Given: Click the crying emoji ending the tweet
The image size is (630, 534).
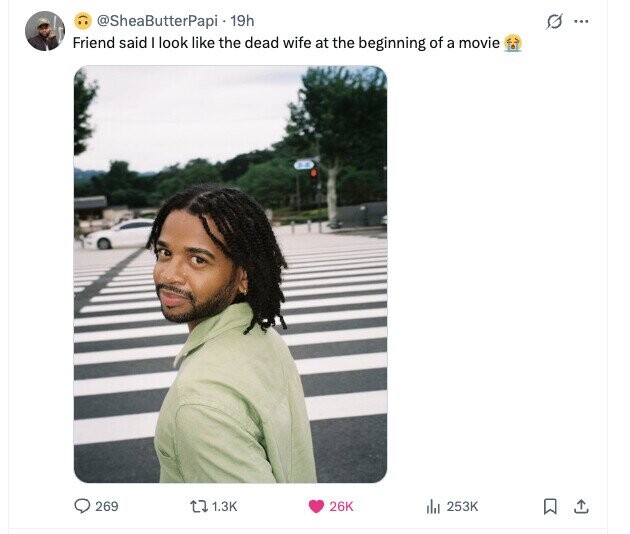Looking at the screenshot, I should click(x=513, y=43).
